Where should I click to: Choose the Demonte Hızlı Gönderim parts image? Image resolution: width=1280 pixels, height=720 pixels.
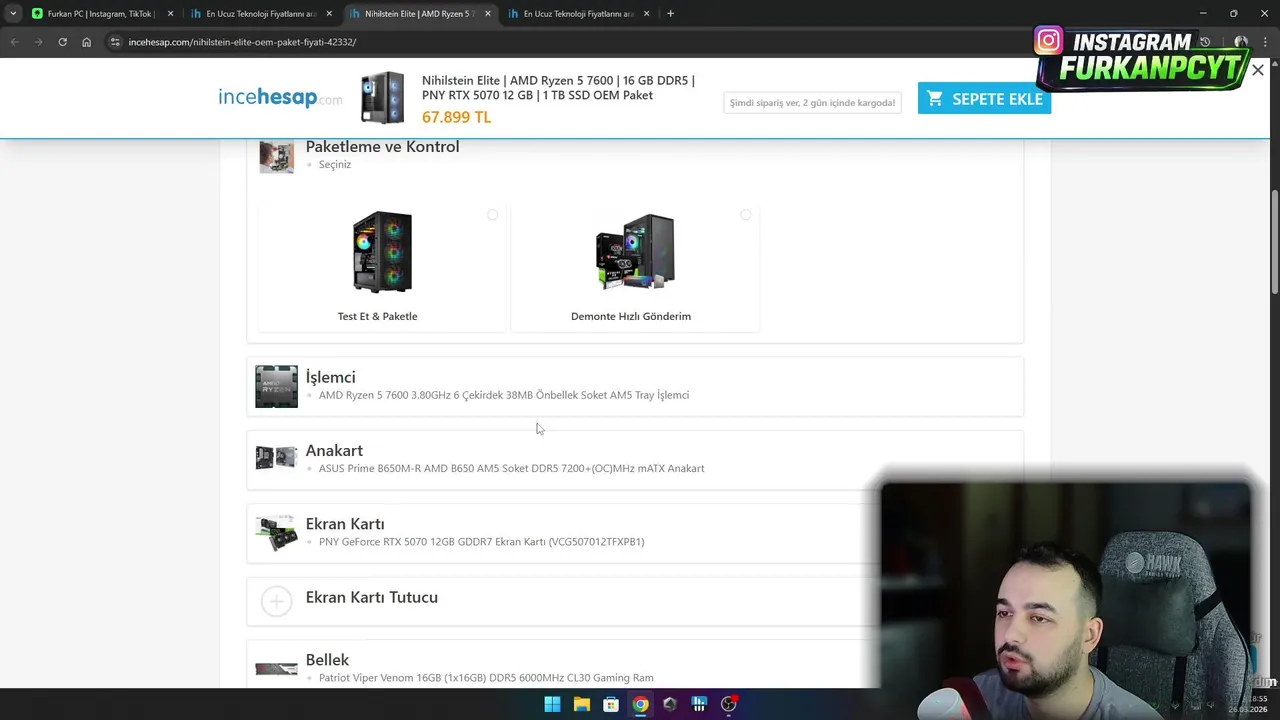click(635, 252)
